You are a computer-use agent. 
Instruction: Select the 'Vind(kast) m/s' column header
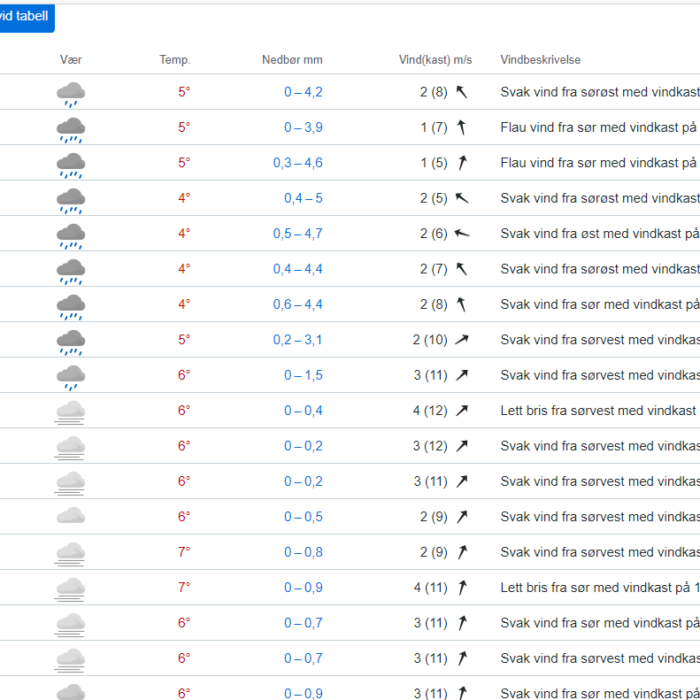435,60
